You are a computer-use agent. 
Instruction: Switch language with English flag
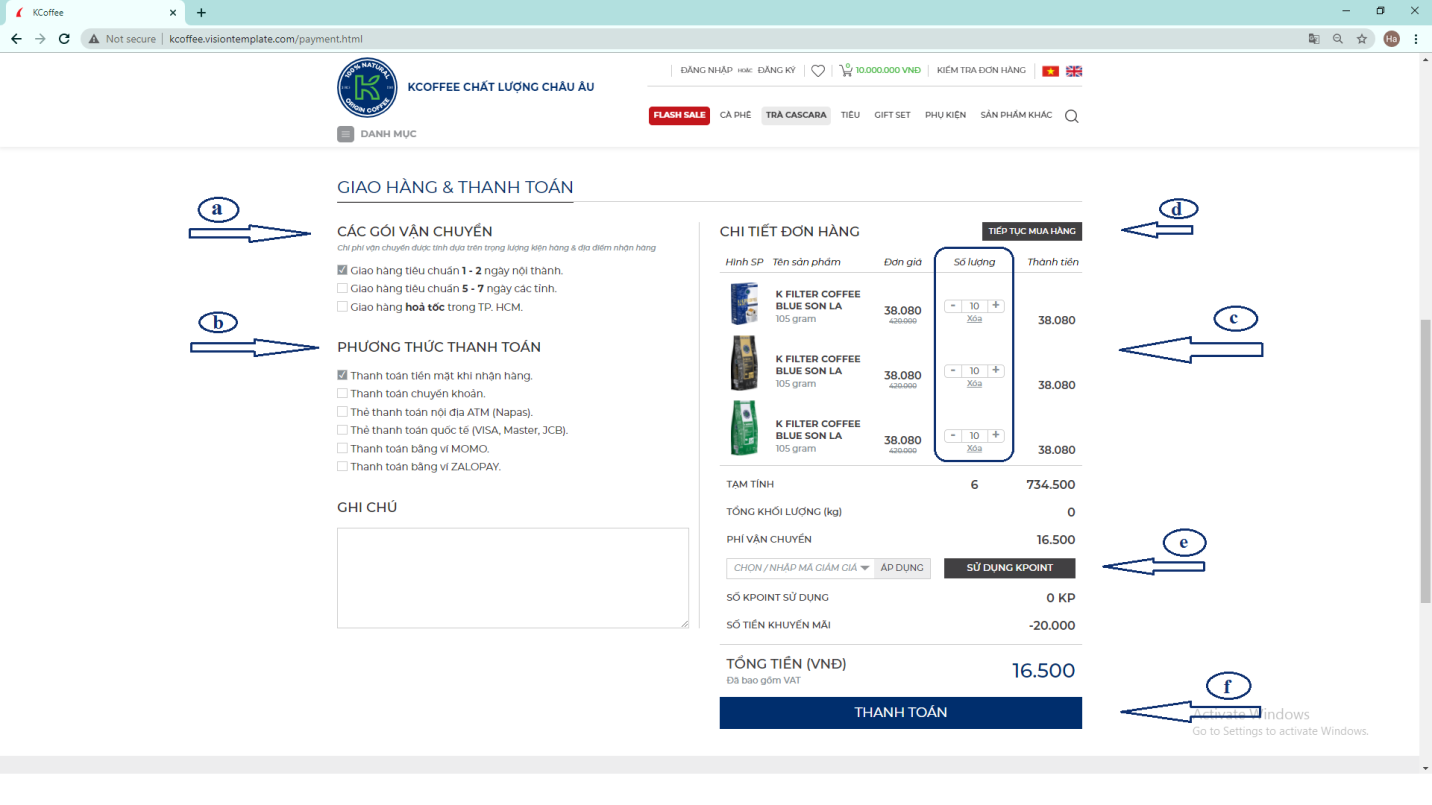tap(1074, 71)
